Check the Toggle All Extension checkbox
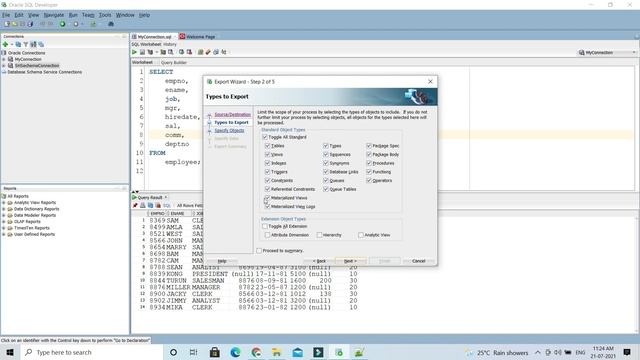 265,226
